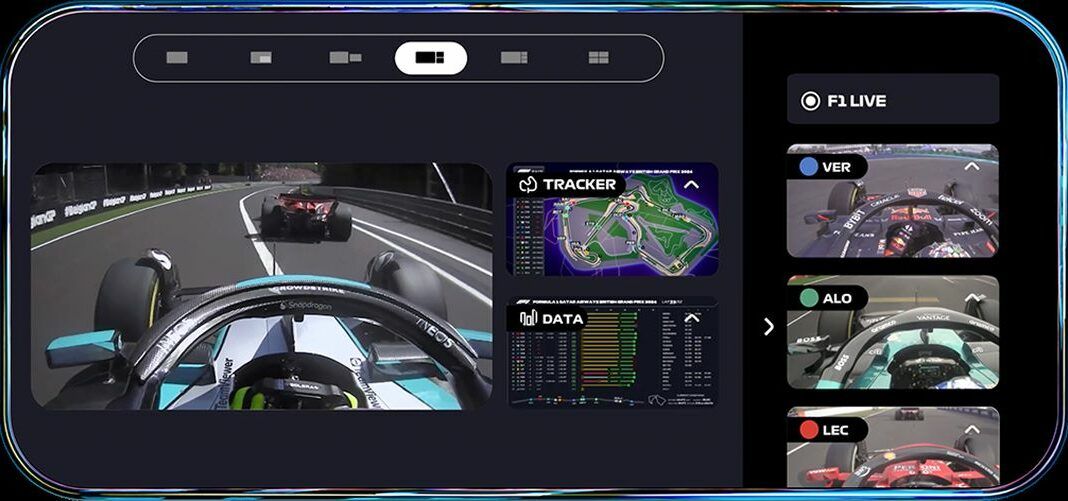
Task: Select the single full-screen layout icon
Action: click(177, 58)
